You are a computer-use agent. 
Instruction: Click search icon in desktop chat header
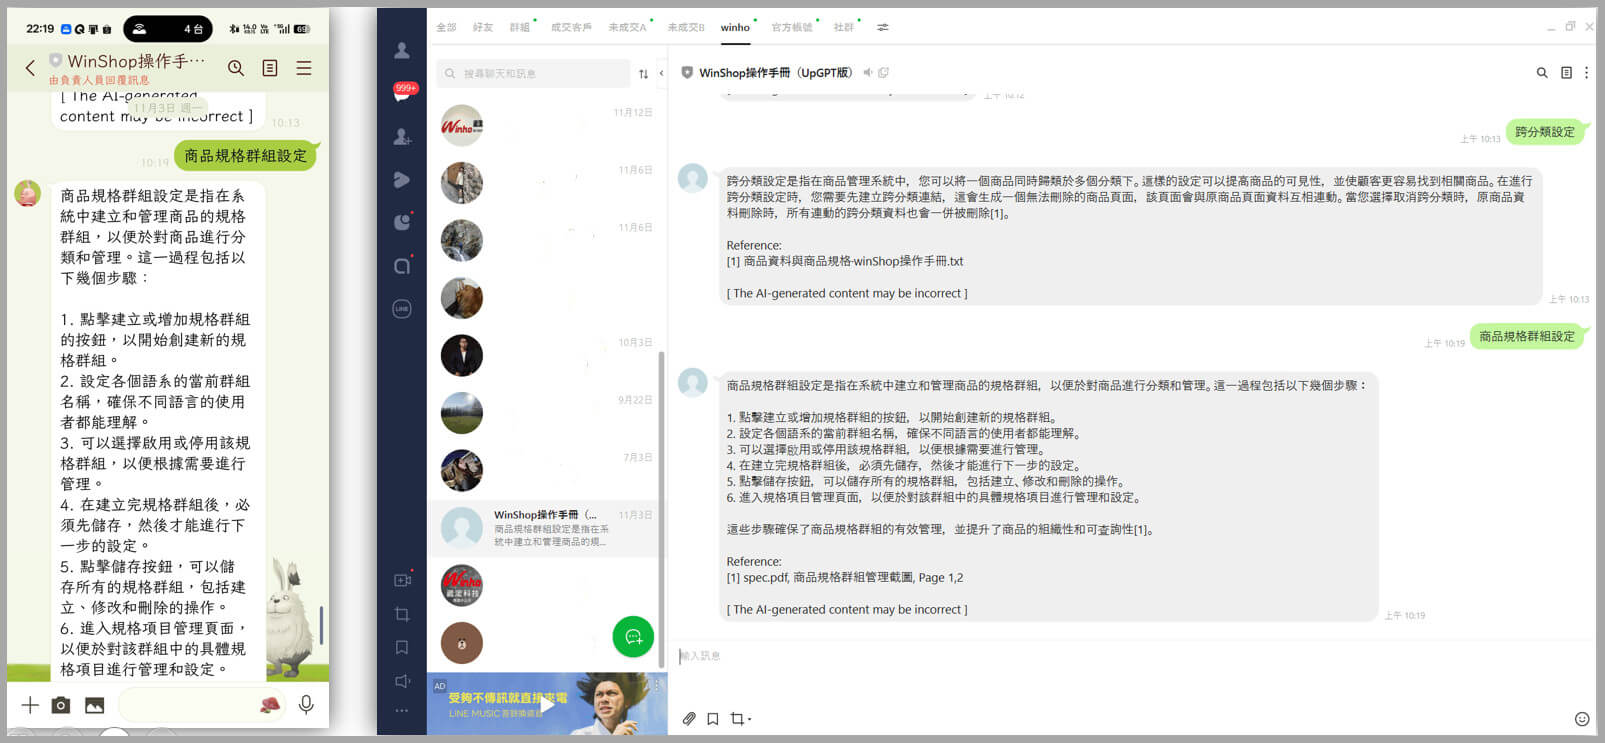click(1541, 73)
